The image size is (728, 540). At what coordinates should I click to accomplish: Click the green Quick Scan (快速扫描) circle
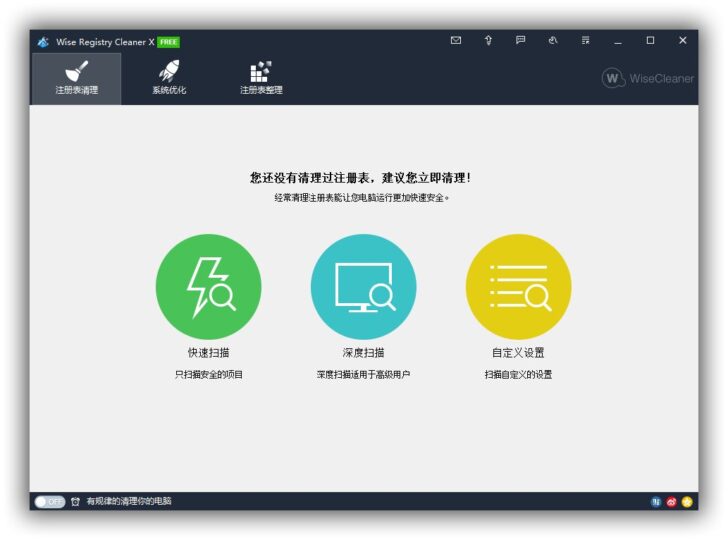point(208,286)
